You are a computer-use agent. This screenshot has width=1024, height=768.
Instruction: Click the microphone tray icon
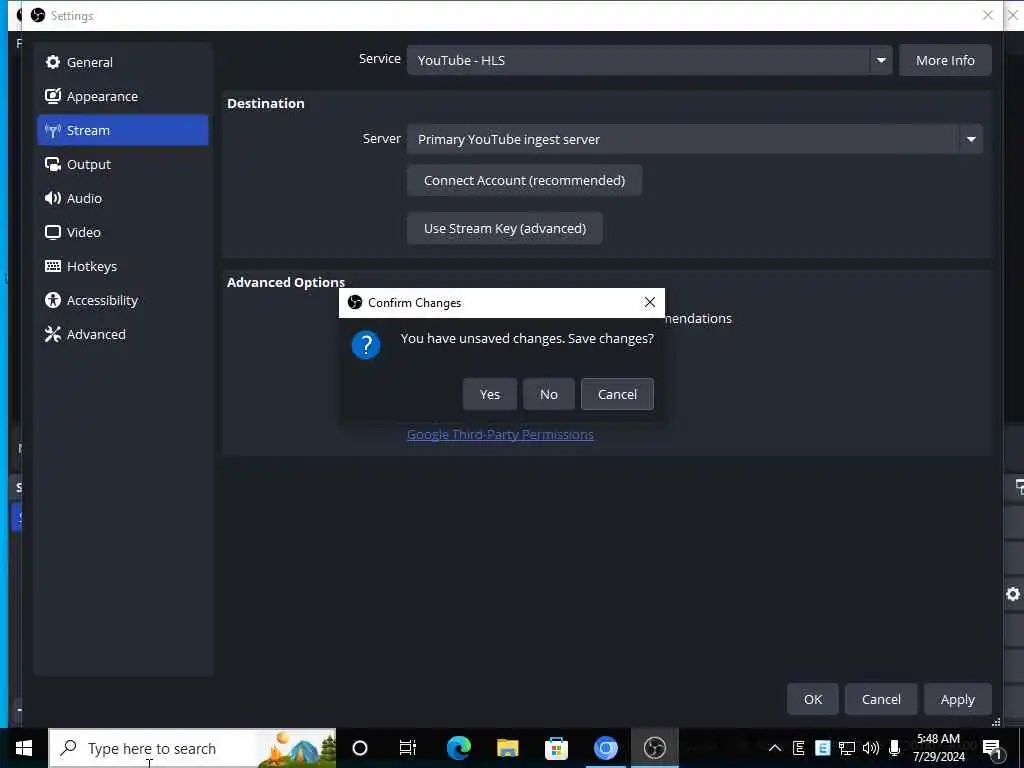pyautogui.click(x=895, y=748)
